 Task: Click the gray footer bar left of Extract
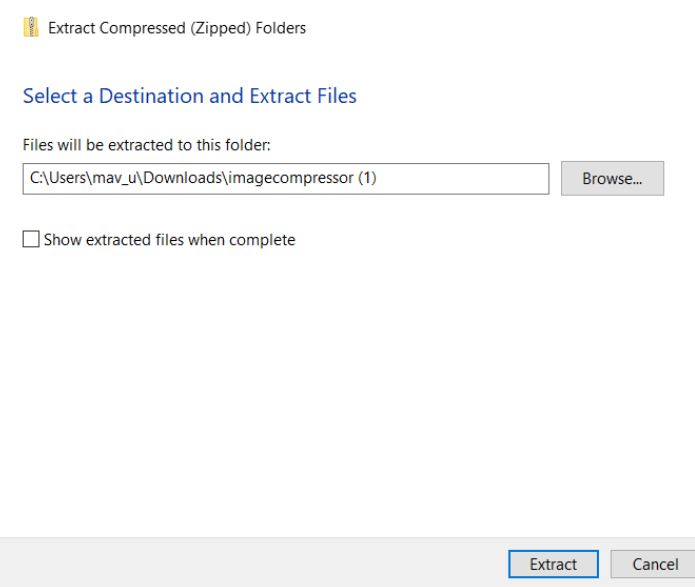pos(253,563)
